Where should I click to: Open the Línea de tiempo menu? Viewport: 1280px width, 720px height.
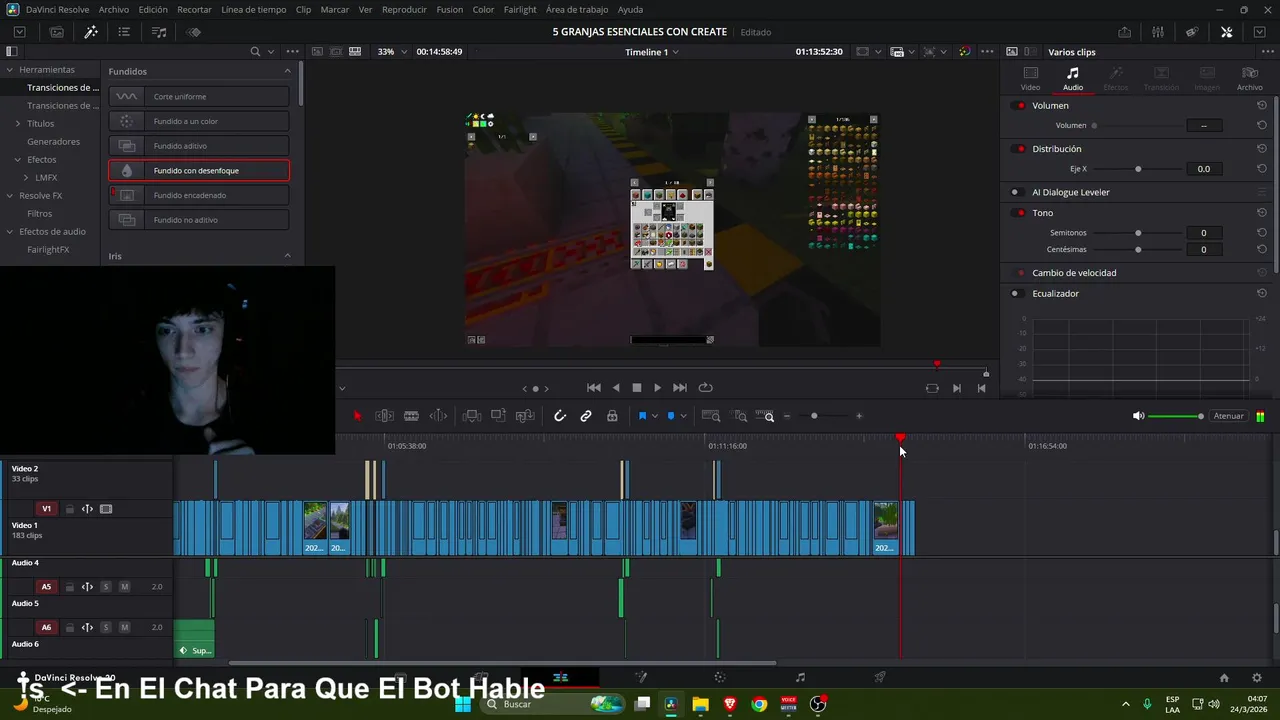tap(253, 9)
